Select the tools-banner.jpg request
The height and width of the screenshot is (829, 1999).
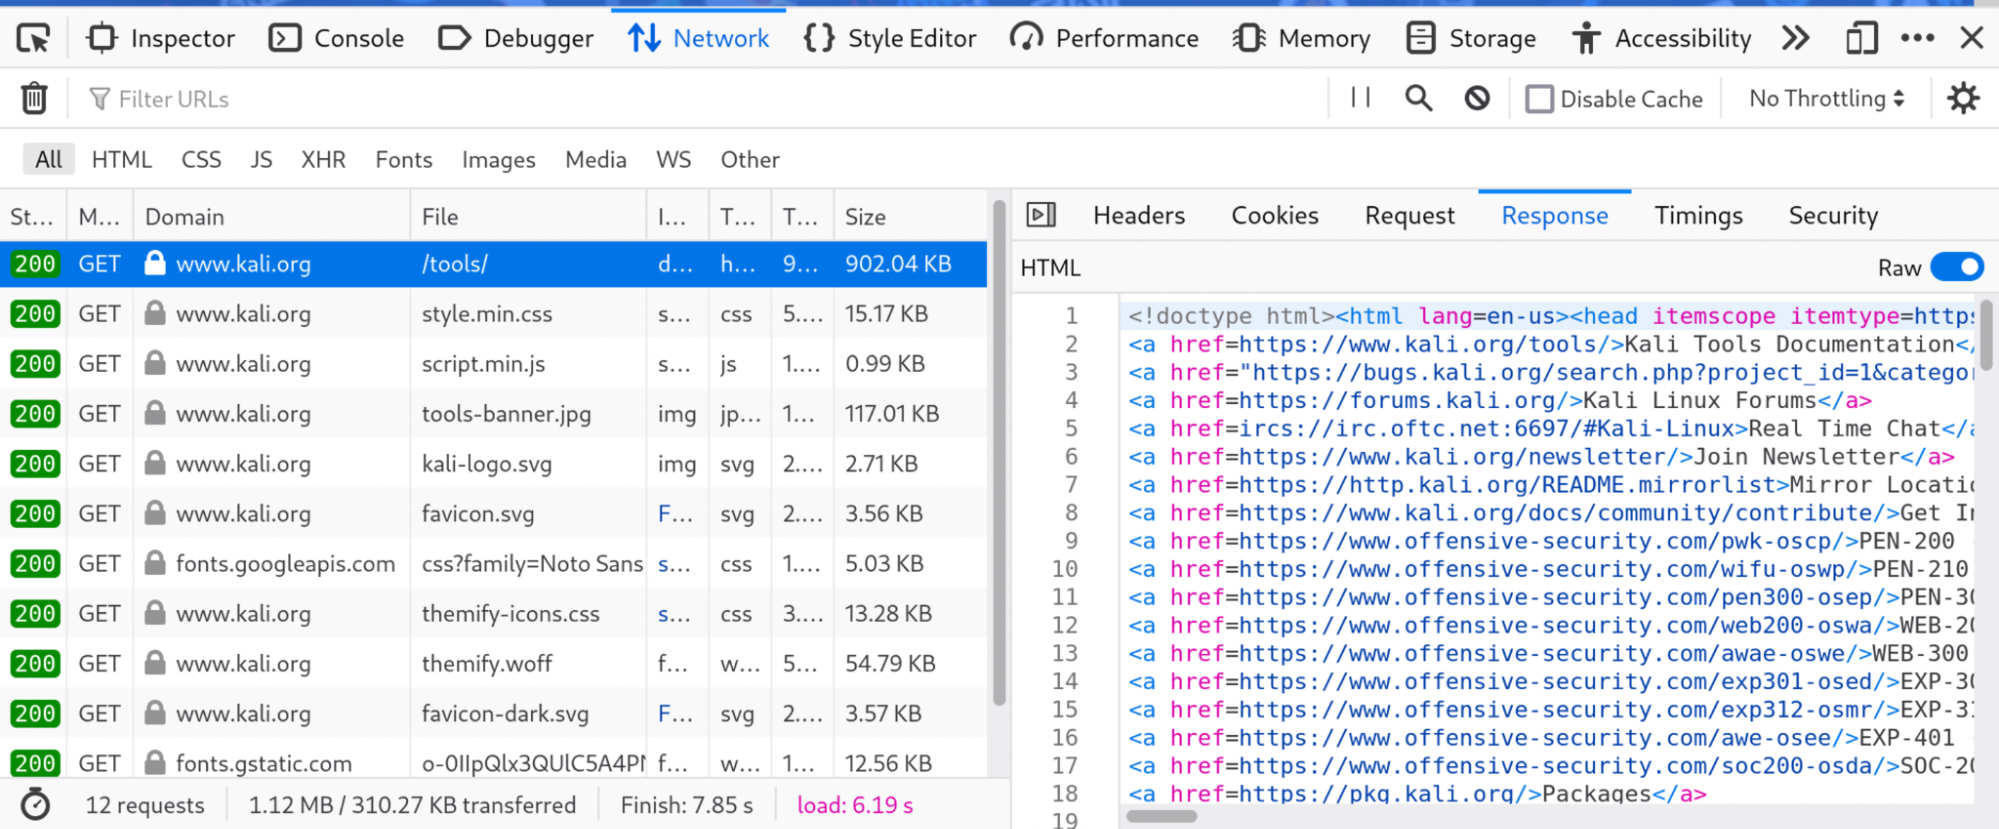493,413
